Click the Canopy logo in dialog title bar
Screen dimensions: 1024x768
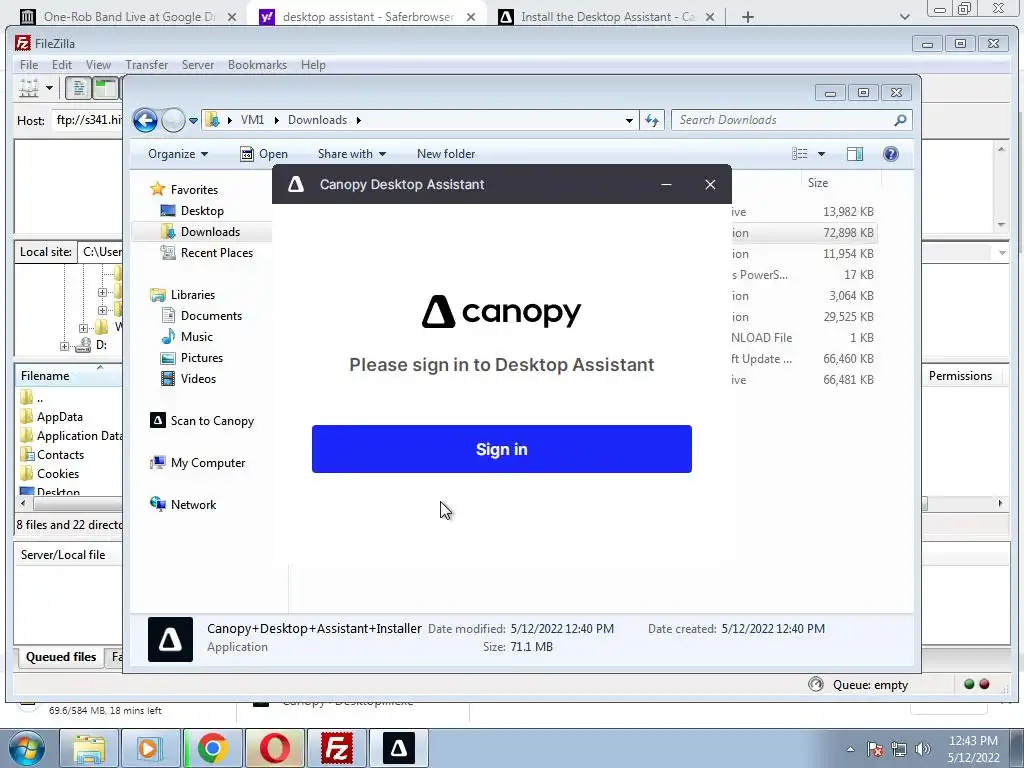296,184
